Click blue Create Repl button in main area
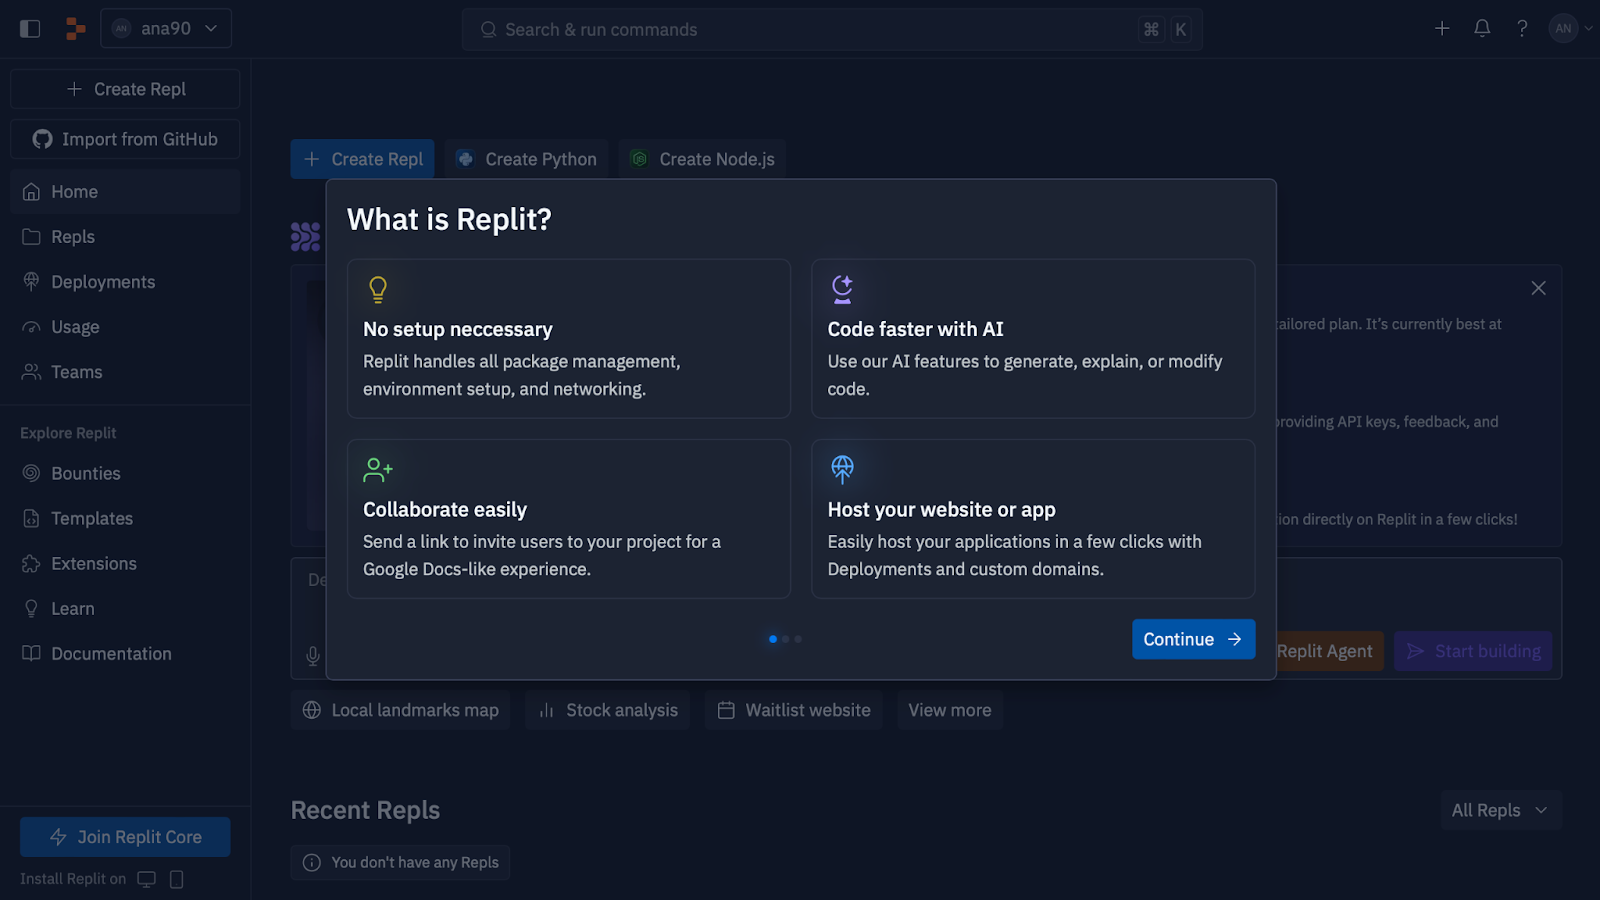The height and width of the screenshot is (900, 1600). (x=362, y=159)
